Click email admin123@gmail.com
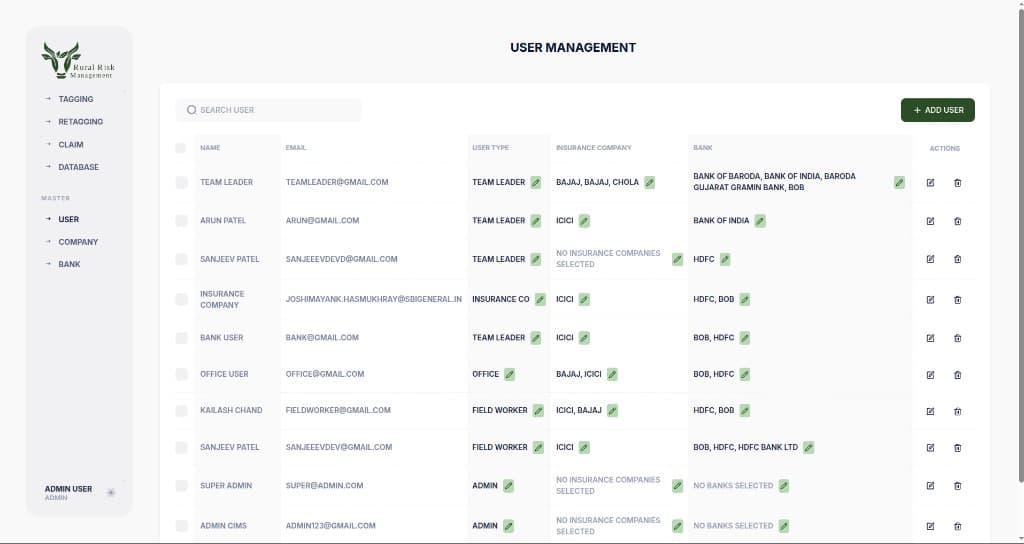Image resolution: width=1024 pixels, height=544 pixels. coord(330,526)
